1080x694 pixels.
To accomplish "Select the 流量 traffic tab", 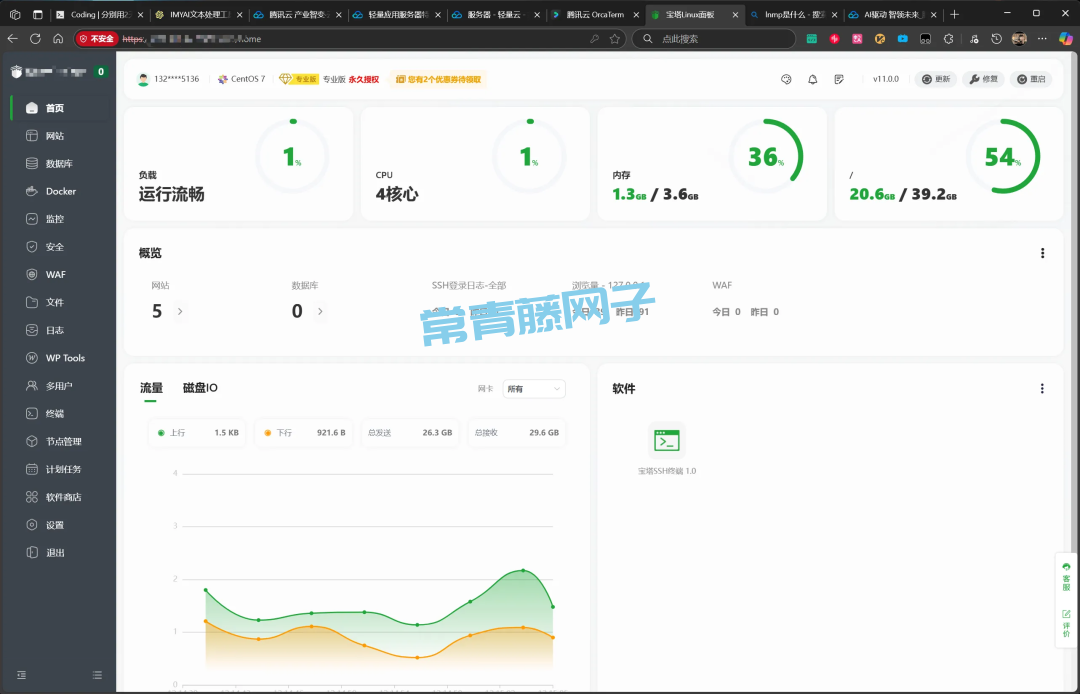I will click(151, 388).
